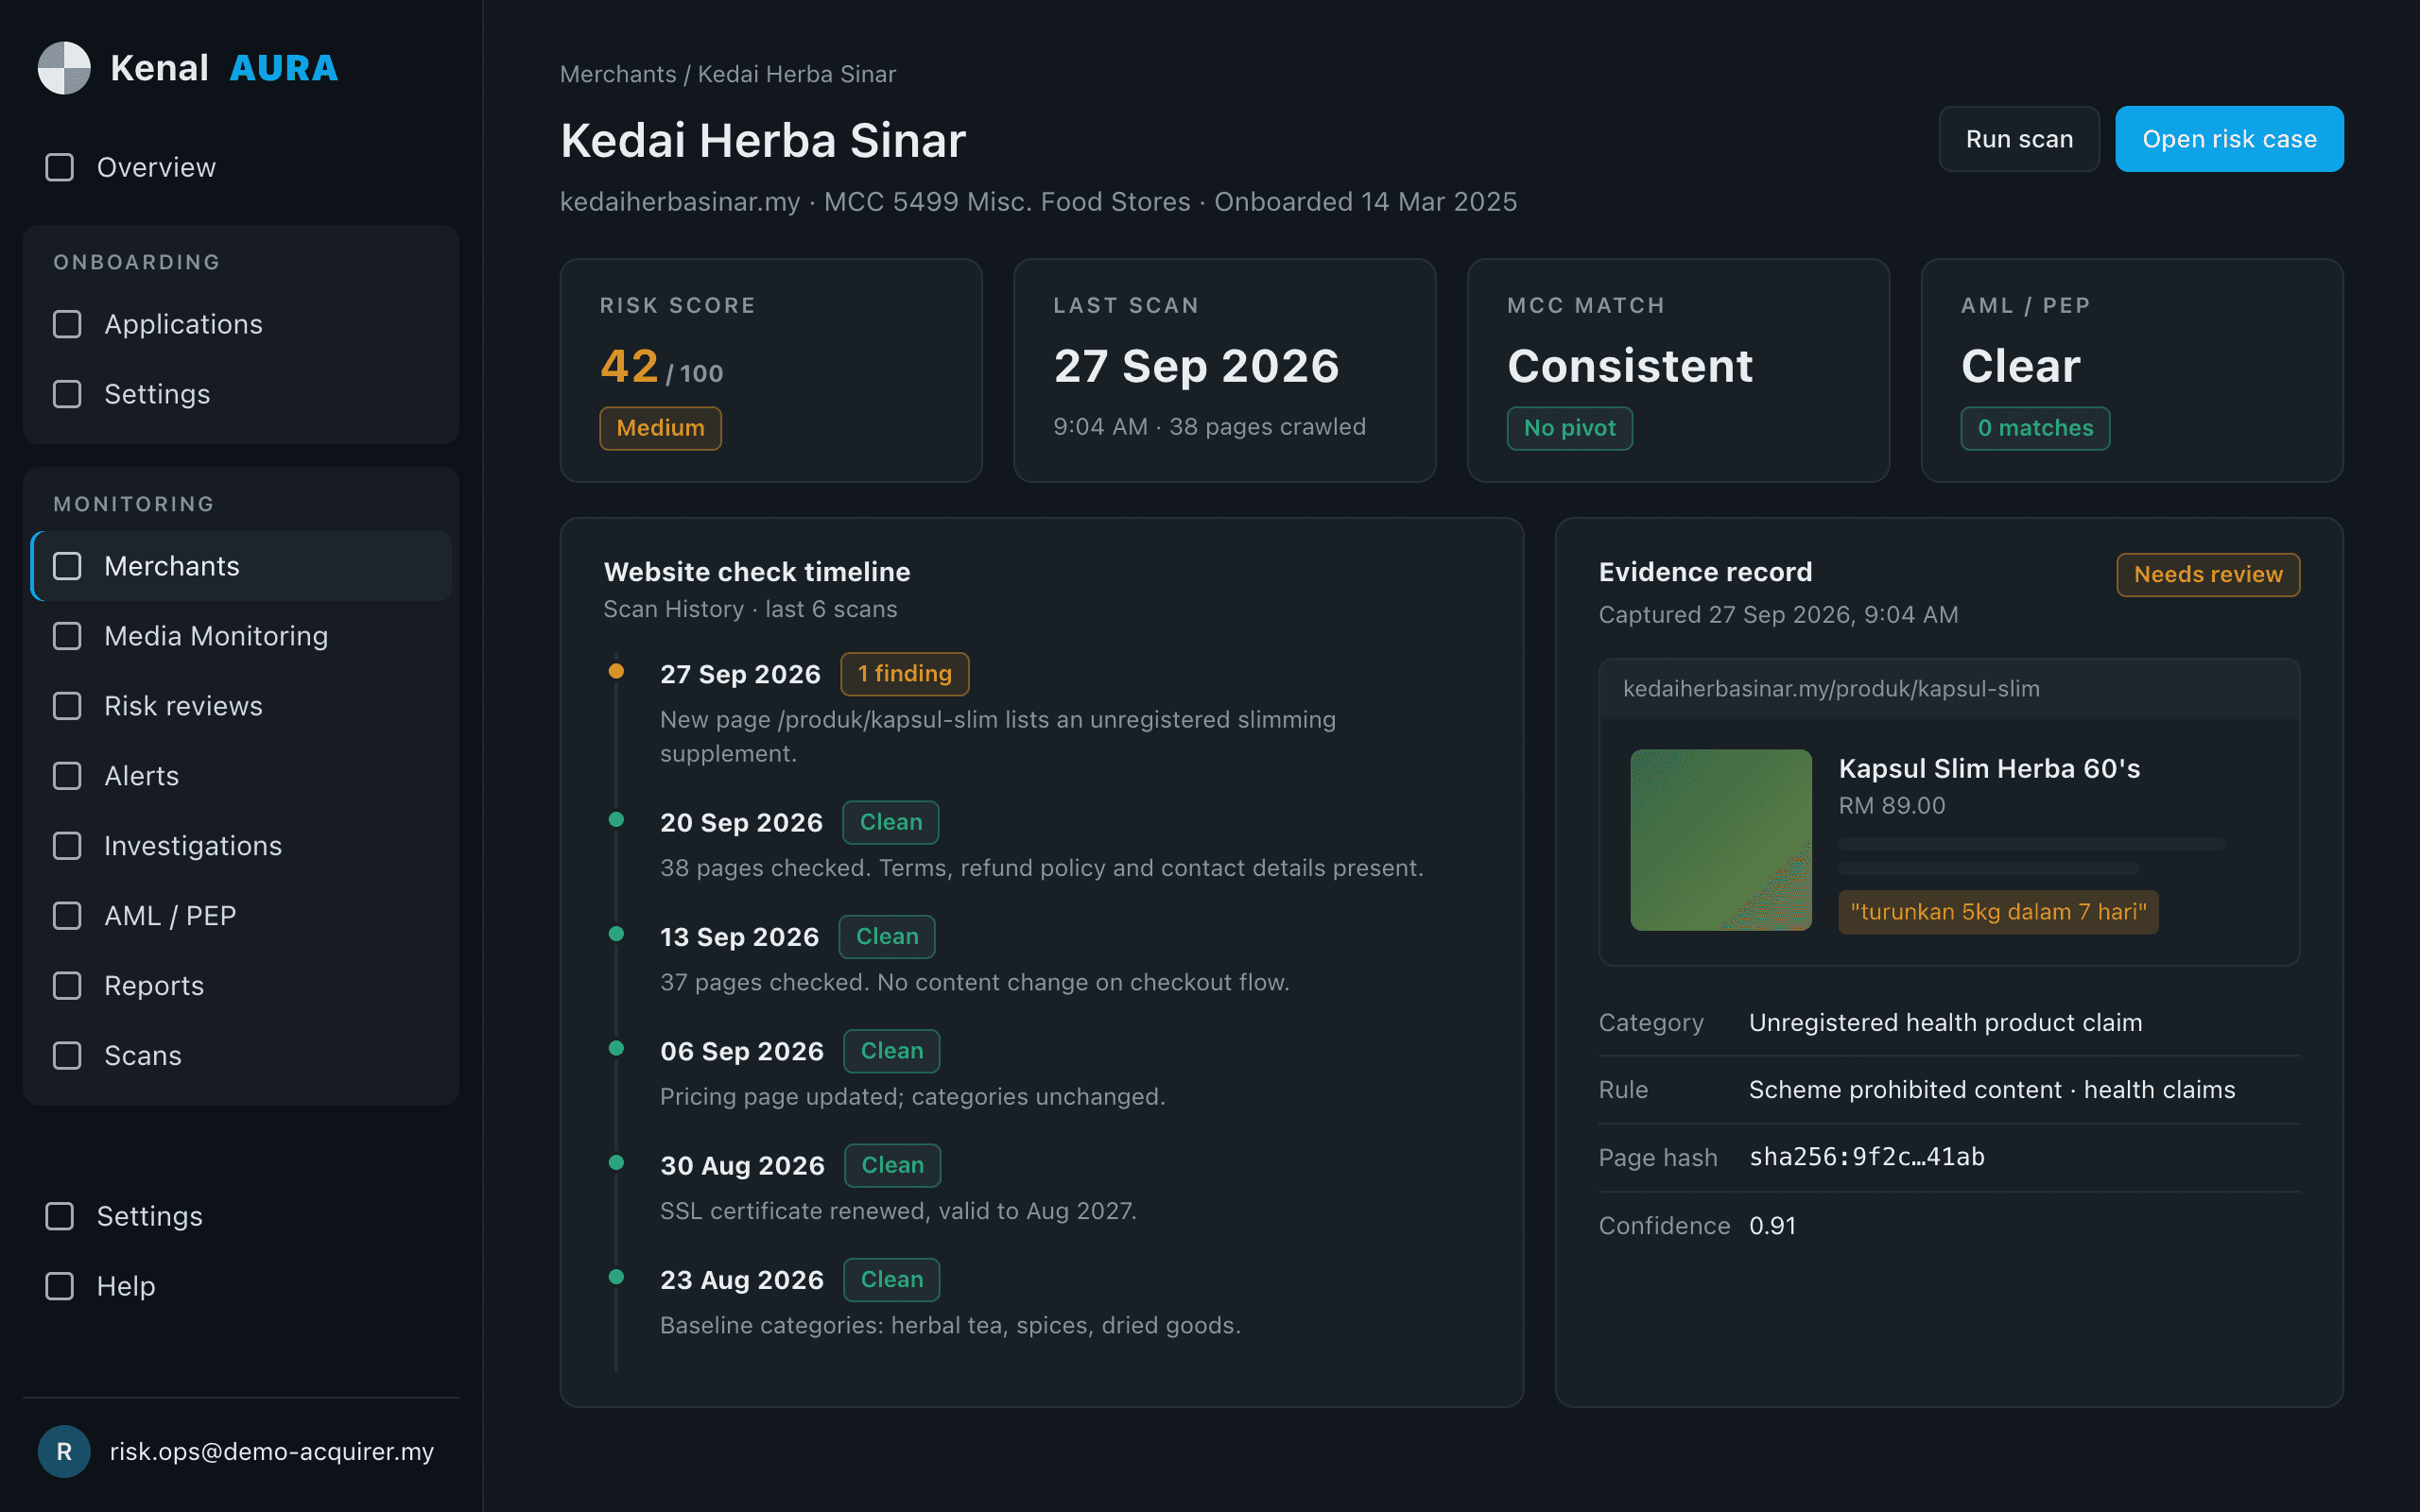Click the Reports sidebar icon

(x=67, y=986)
